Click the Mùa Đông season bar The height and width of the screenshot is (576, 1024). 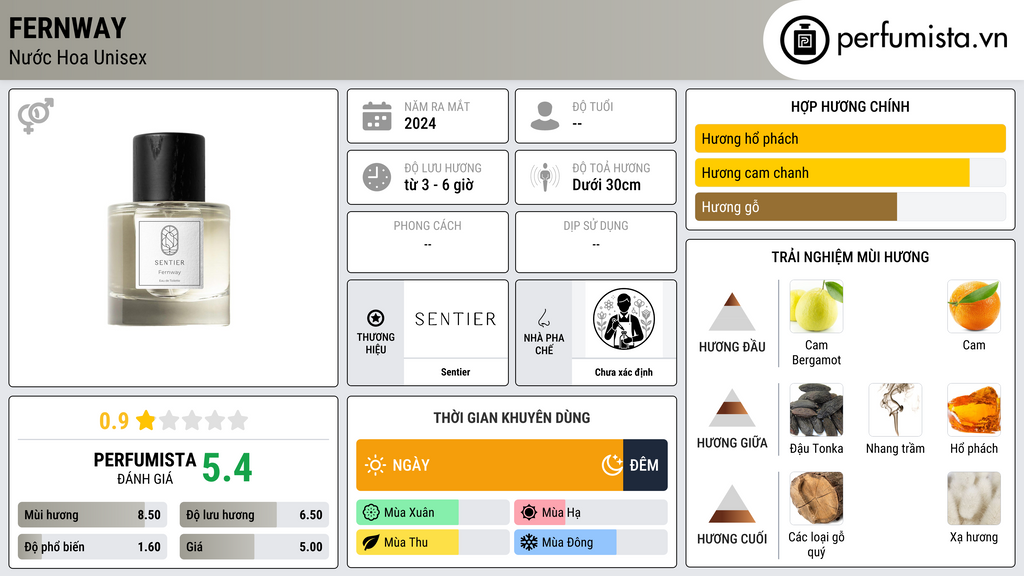coord(591,542)
